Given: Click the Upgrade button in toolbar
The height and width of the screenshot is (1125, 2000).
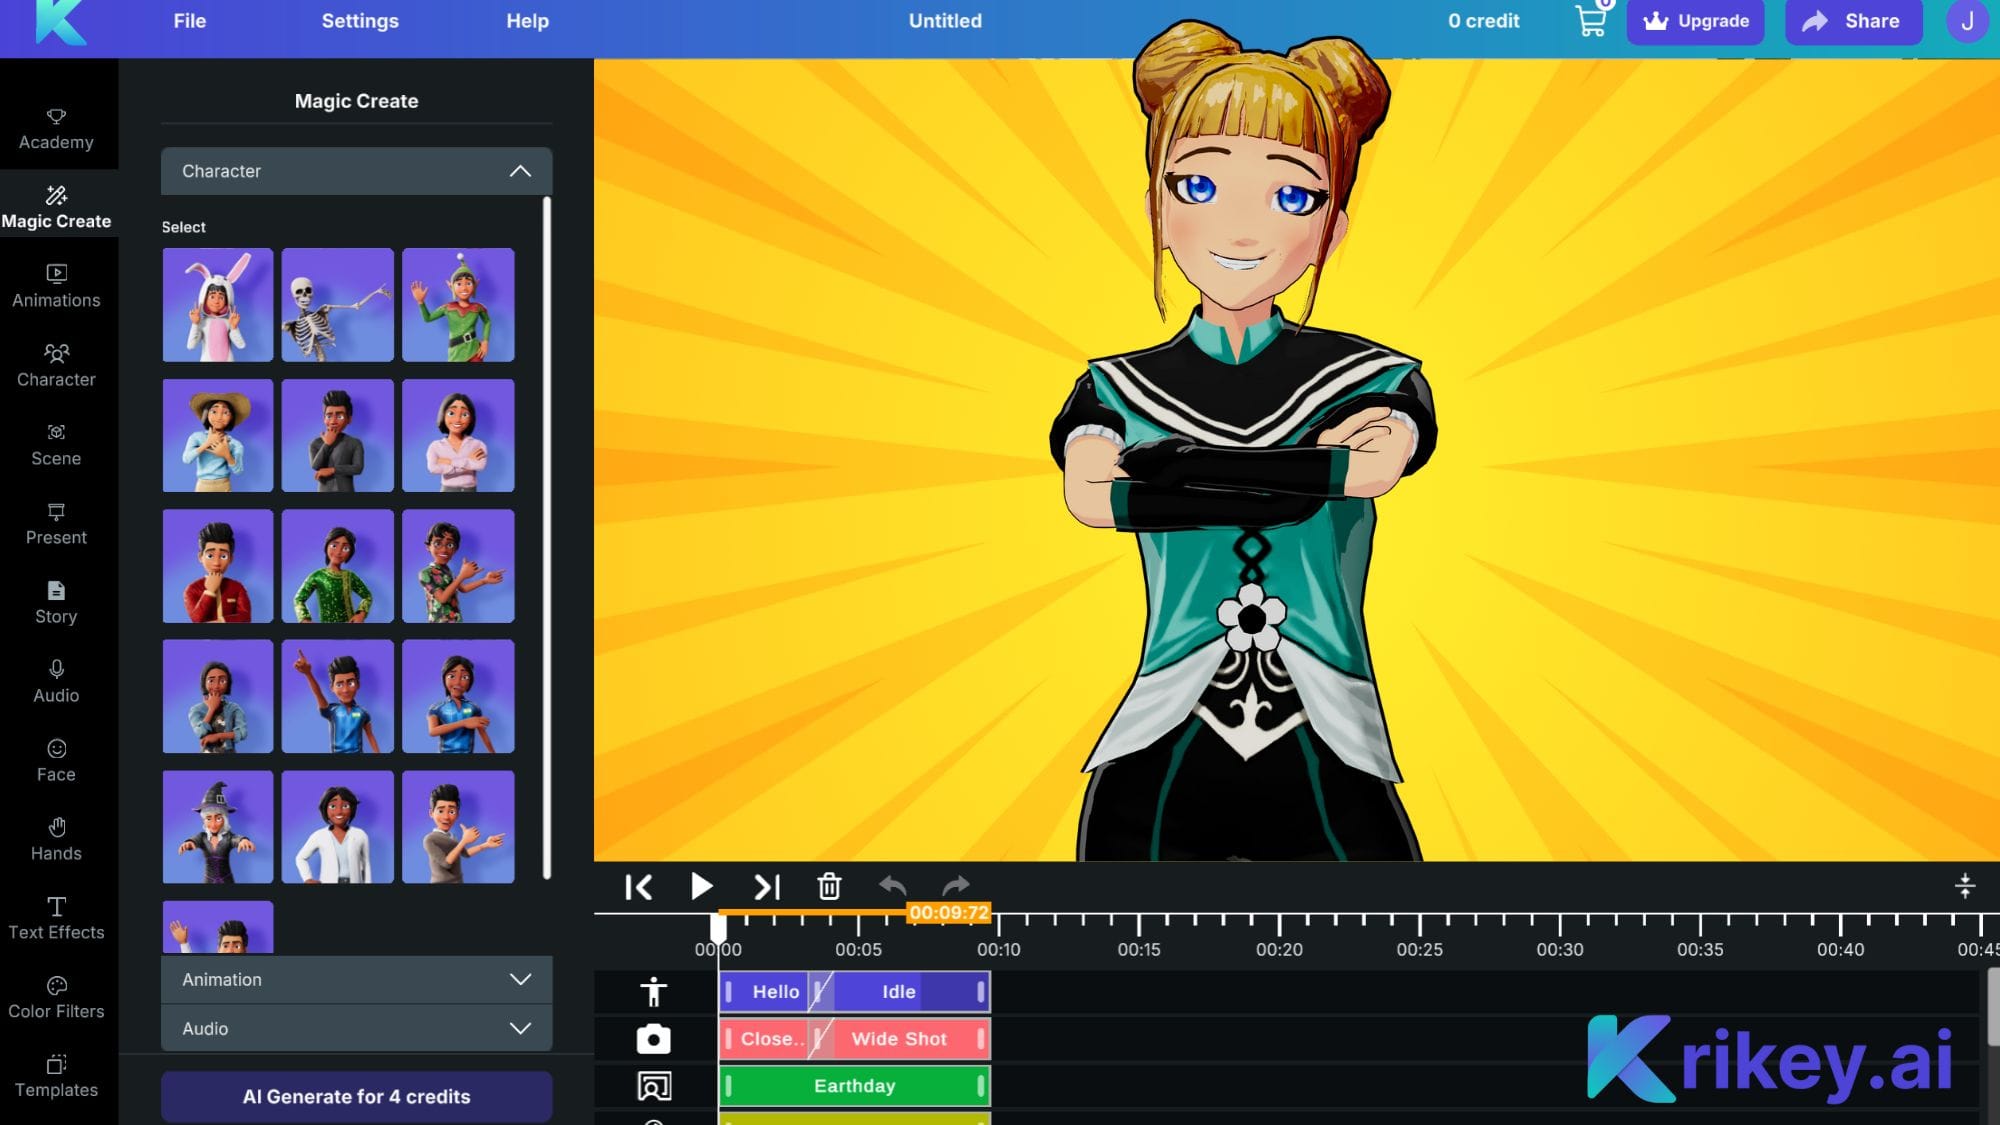Looking at the screenshot, I should click(1695, 21).
